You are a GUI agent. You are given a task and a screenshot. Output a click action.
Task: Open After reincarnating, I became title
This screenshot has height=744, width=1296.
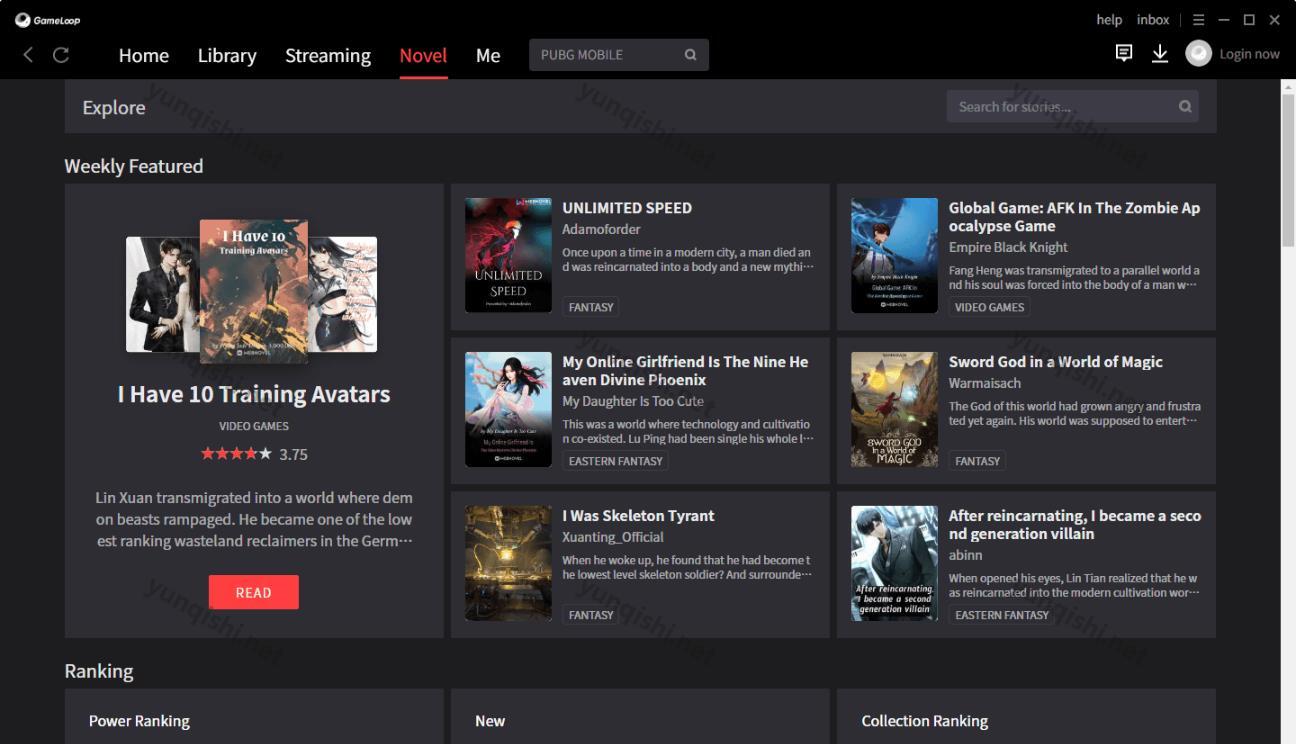click(1074, 525)
